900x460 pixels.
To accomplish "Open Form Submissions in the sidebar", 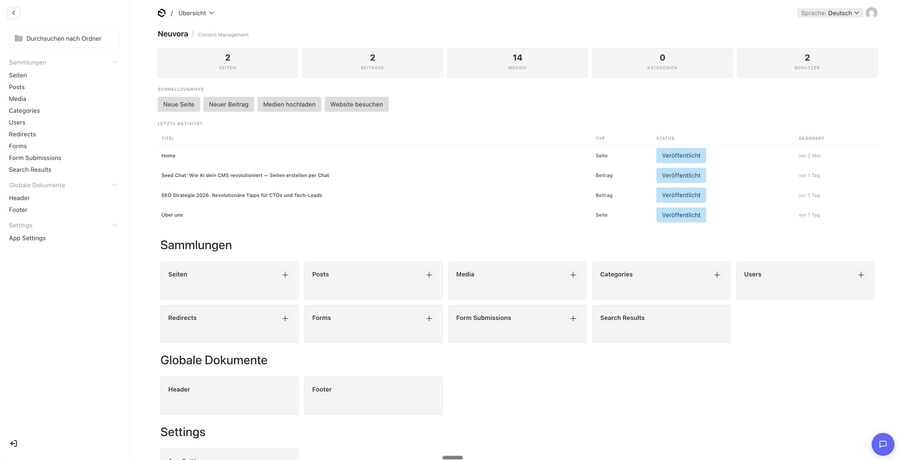I will pyautogui.click(x=35, y=158).
